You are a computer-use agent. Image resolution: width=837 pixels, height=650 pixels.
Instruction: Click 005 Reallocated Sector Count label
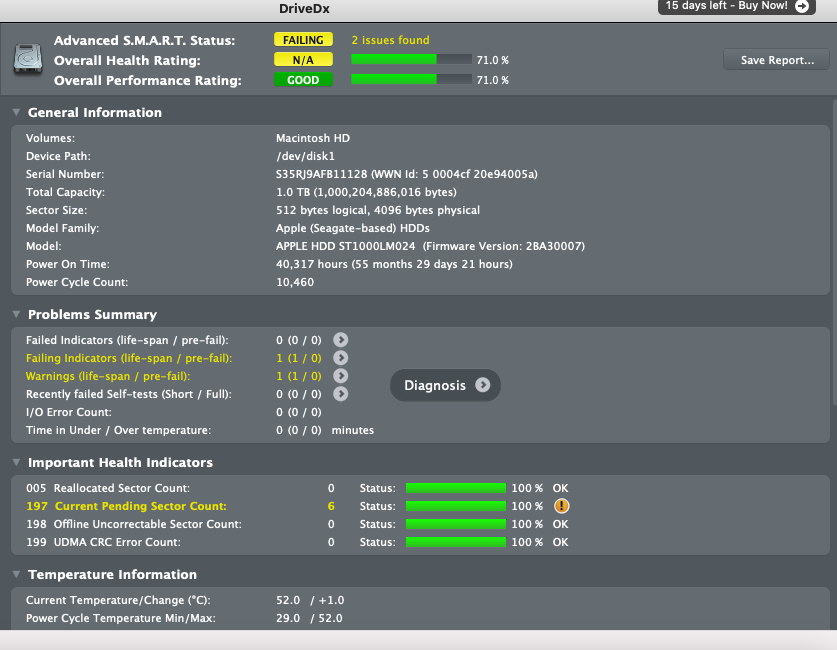point(108,488)
